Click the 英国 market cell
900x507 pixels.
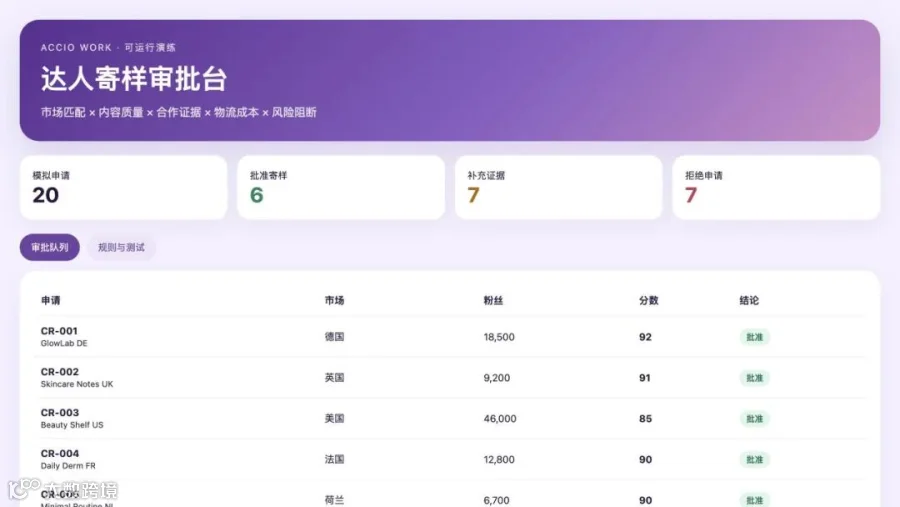coord(334,378)
